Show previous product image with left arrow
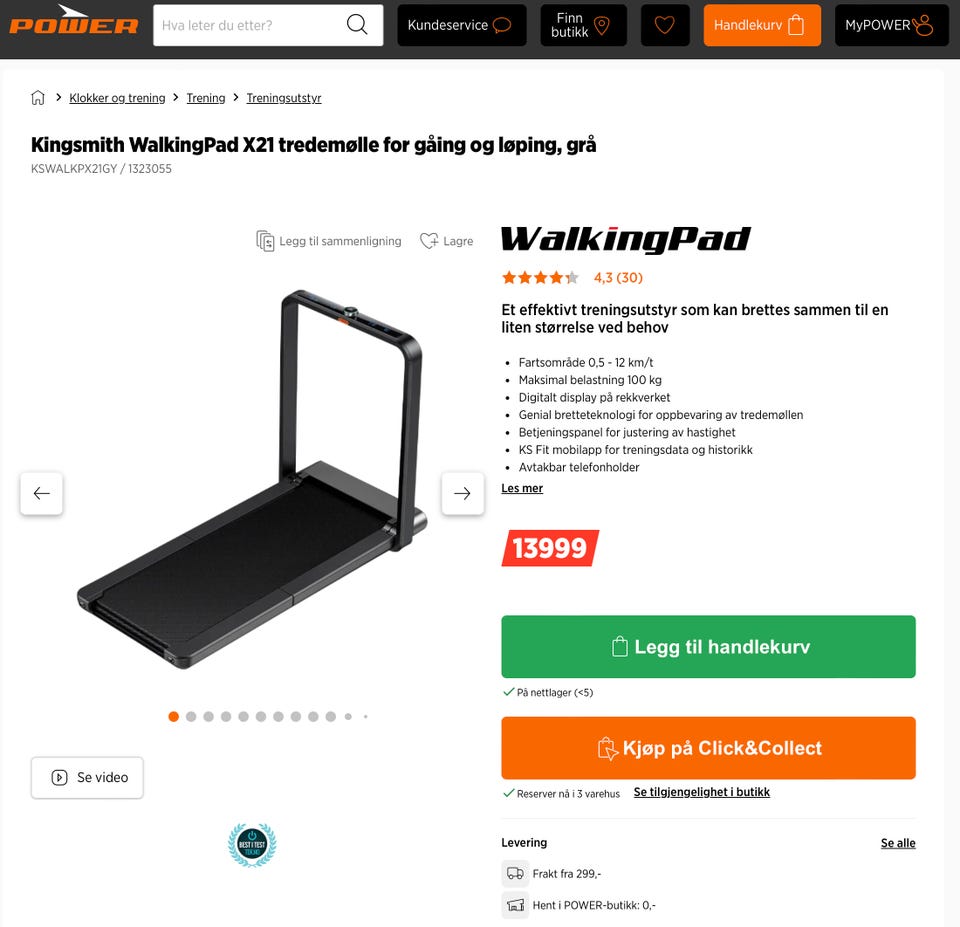960x927 pixels. coord(42,494)
